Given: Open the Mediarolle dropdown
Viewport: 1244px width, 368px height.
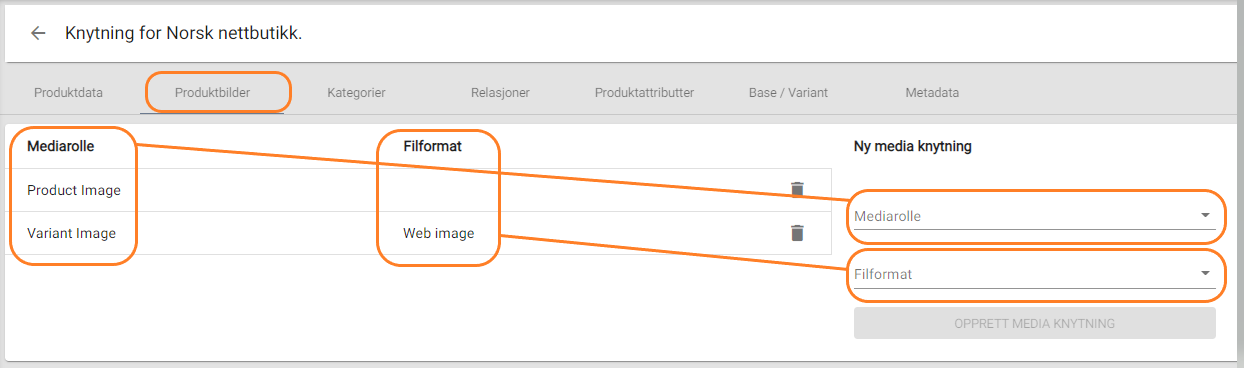Looking at the screenshot, I should (x=1034, y=216).
